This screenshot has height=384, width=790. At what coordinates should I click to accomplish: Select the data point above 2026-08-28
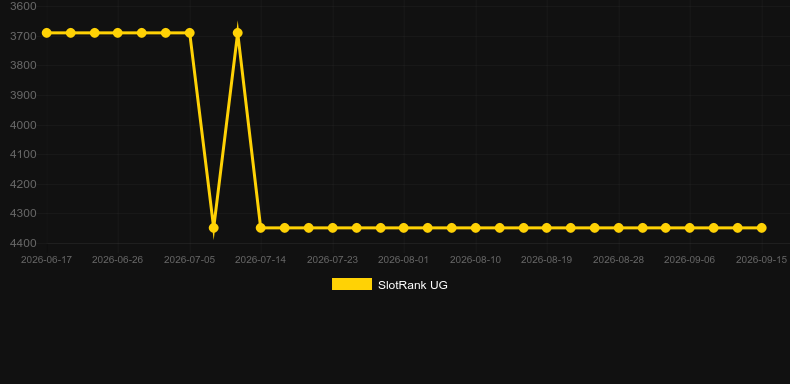click(x=618, y=228)
